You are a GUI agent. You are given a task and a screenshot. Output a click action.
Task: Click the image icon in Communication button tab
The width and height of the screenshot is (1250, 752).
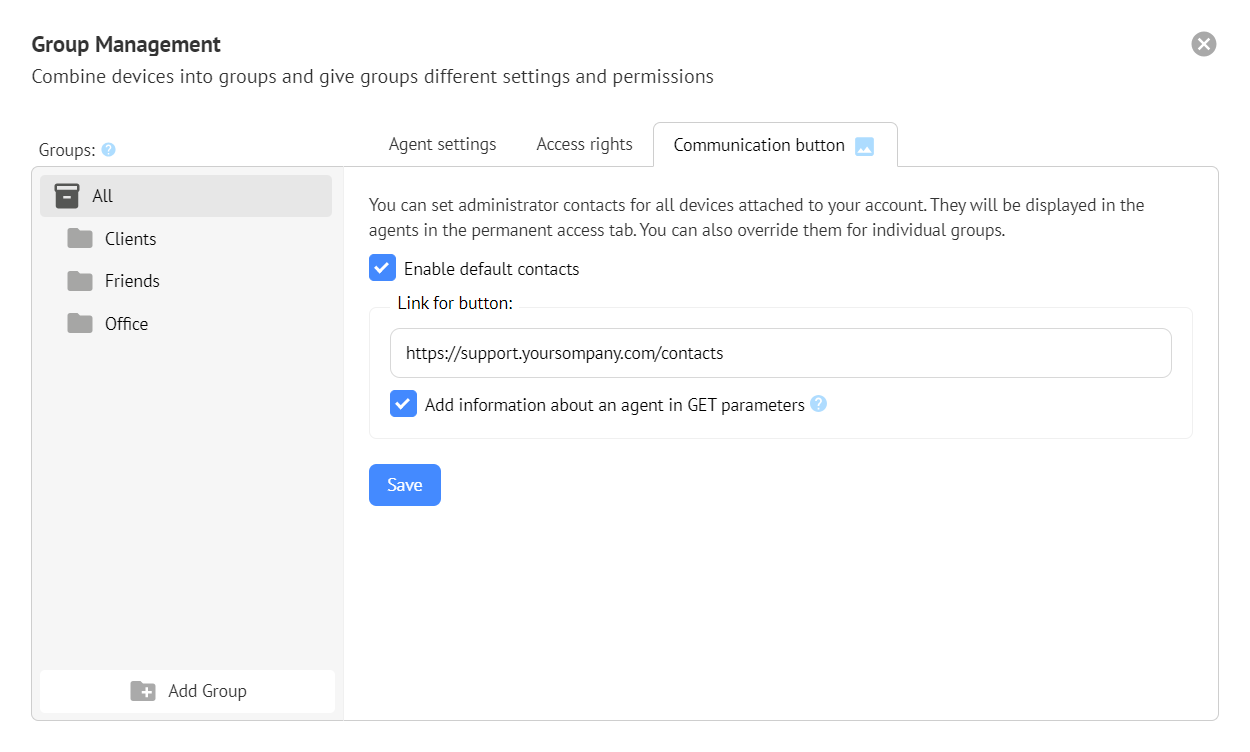point(865,146)
